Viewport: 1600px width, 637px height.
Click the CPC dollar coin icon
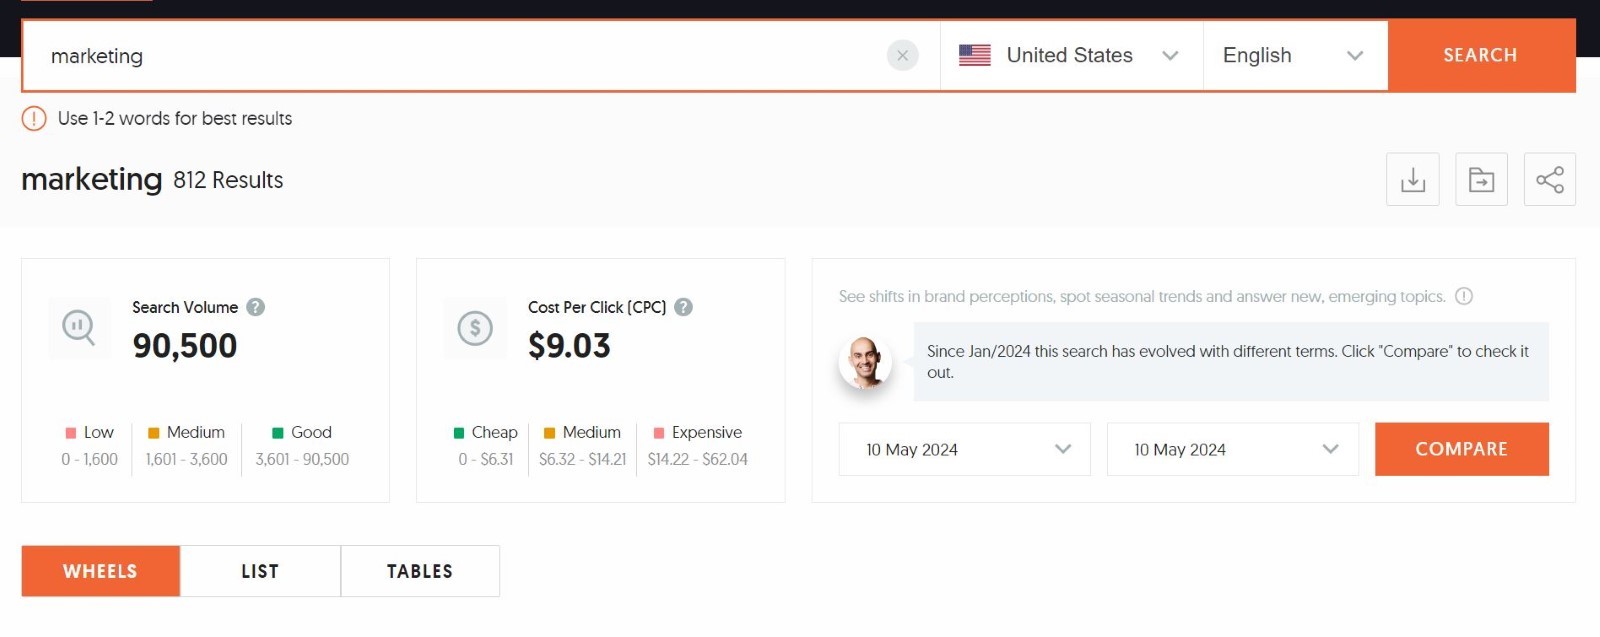(475, 328)
